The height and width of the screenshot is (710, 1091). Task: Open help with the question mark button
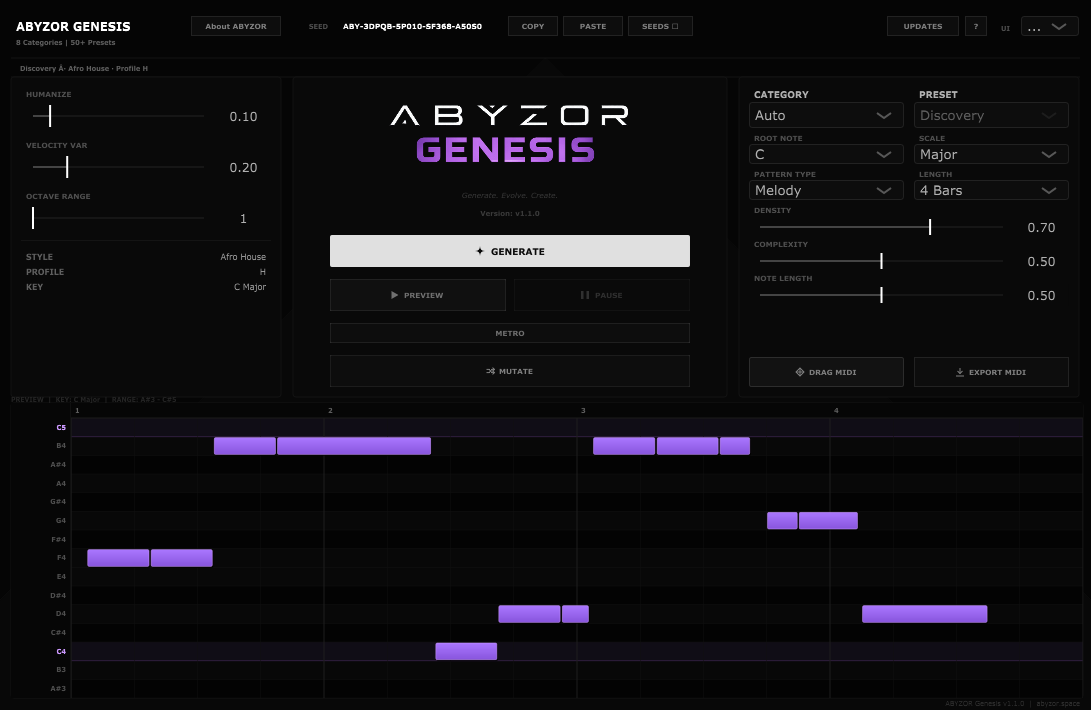pyautogui.click(x=975, y=26)
